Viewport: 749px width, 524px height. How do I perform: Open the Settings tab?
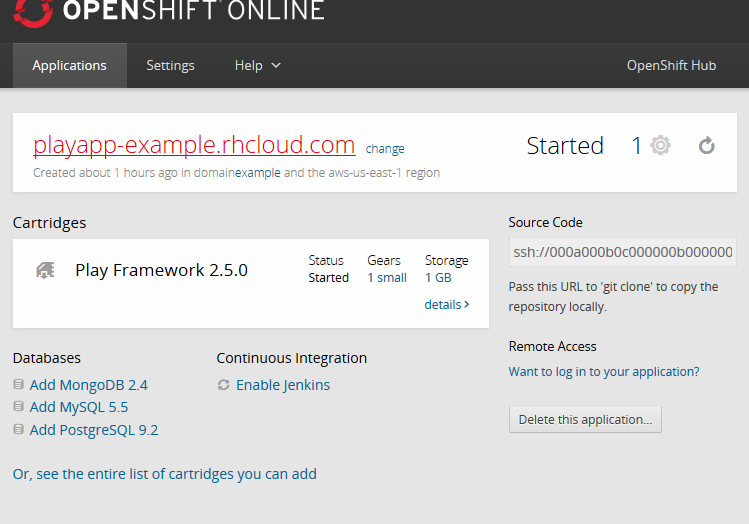(x=170, y=65)
